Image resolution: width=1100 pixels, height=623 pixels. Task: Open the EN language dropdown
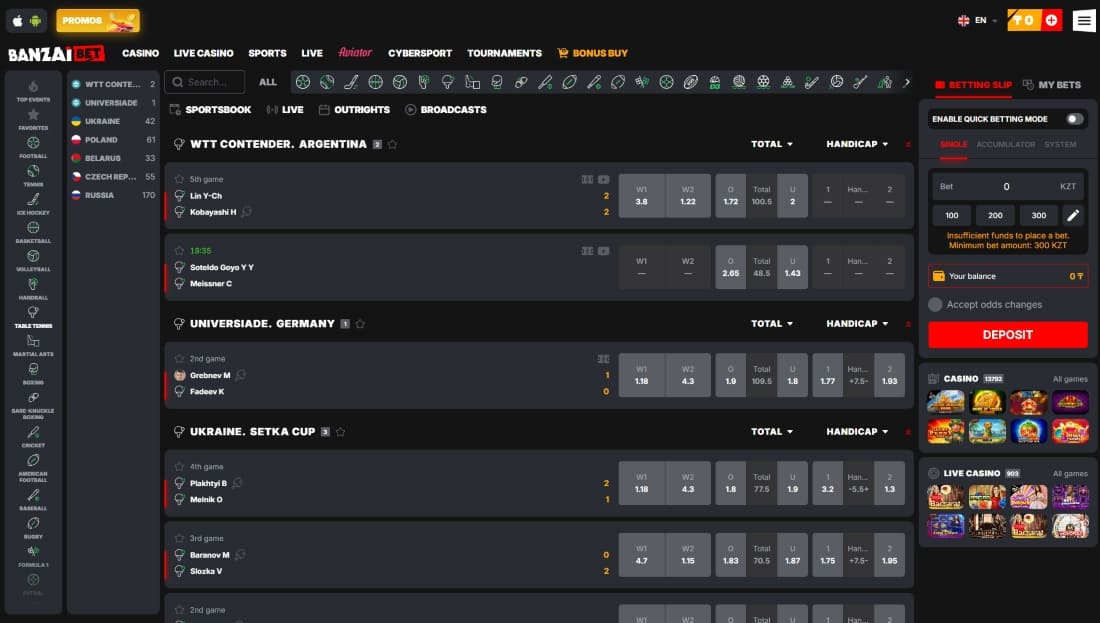(x=977, y=20)
